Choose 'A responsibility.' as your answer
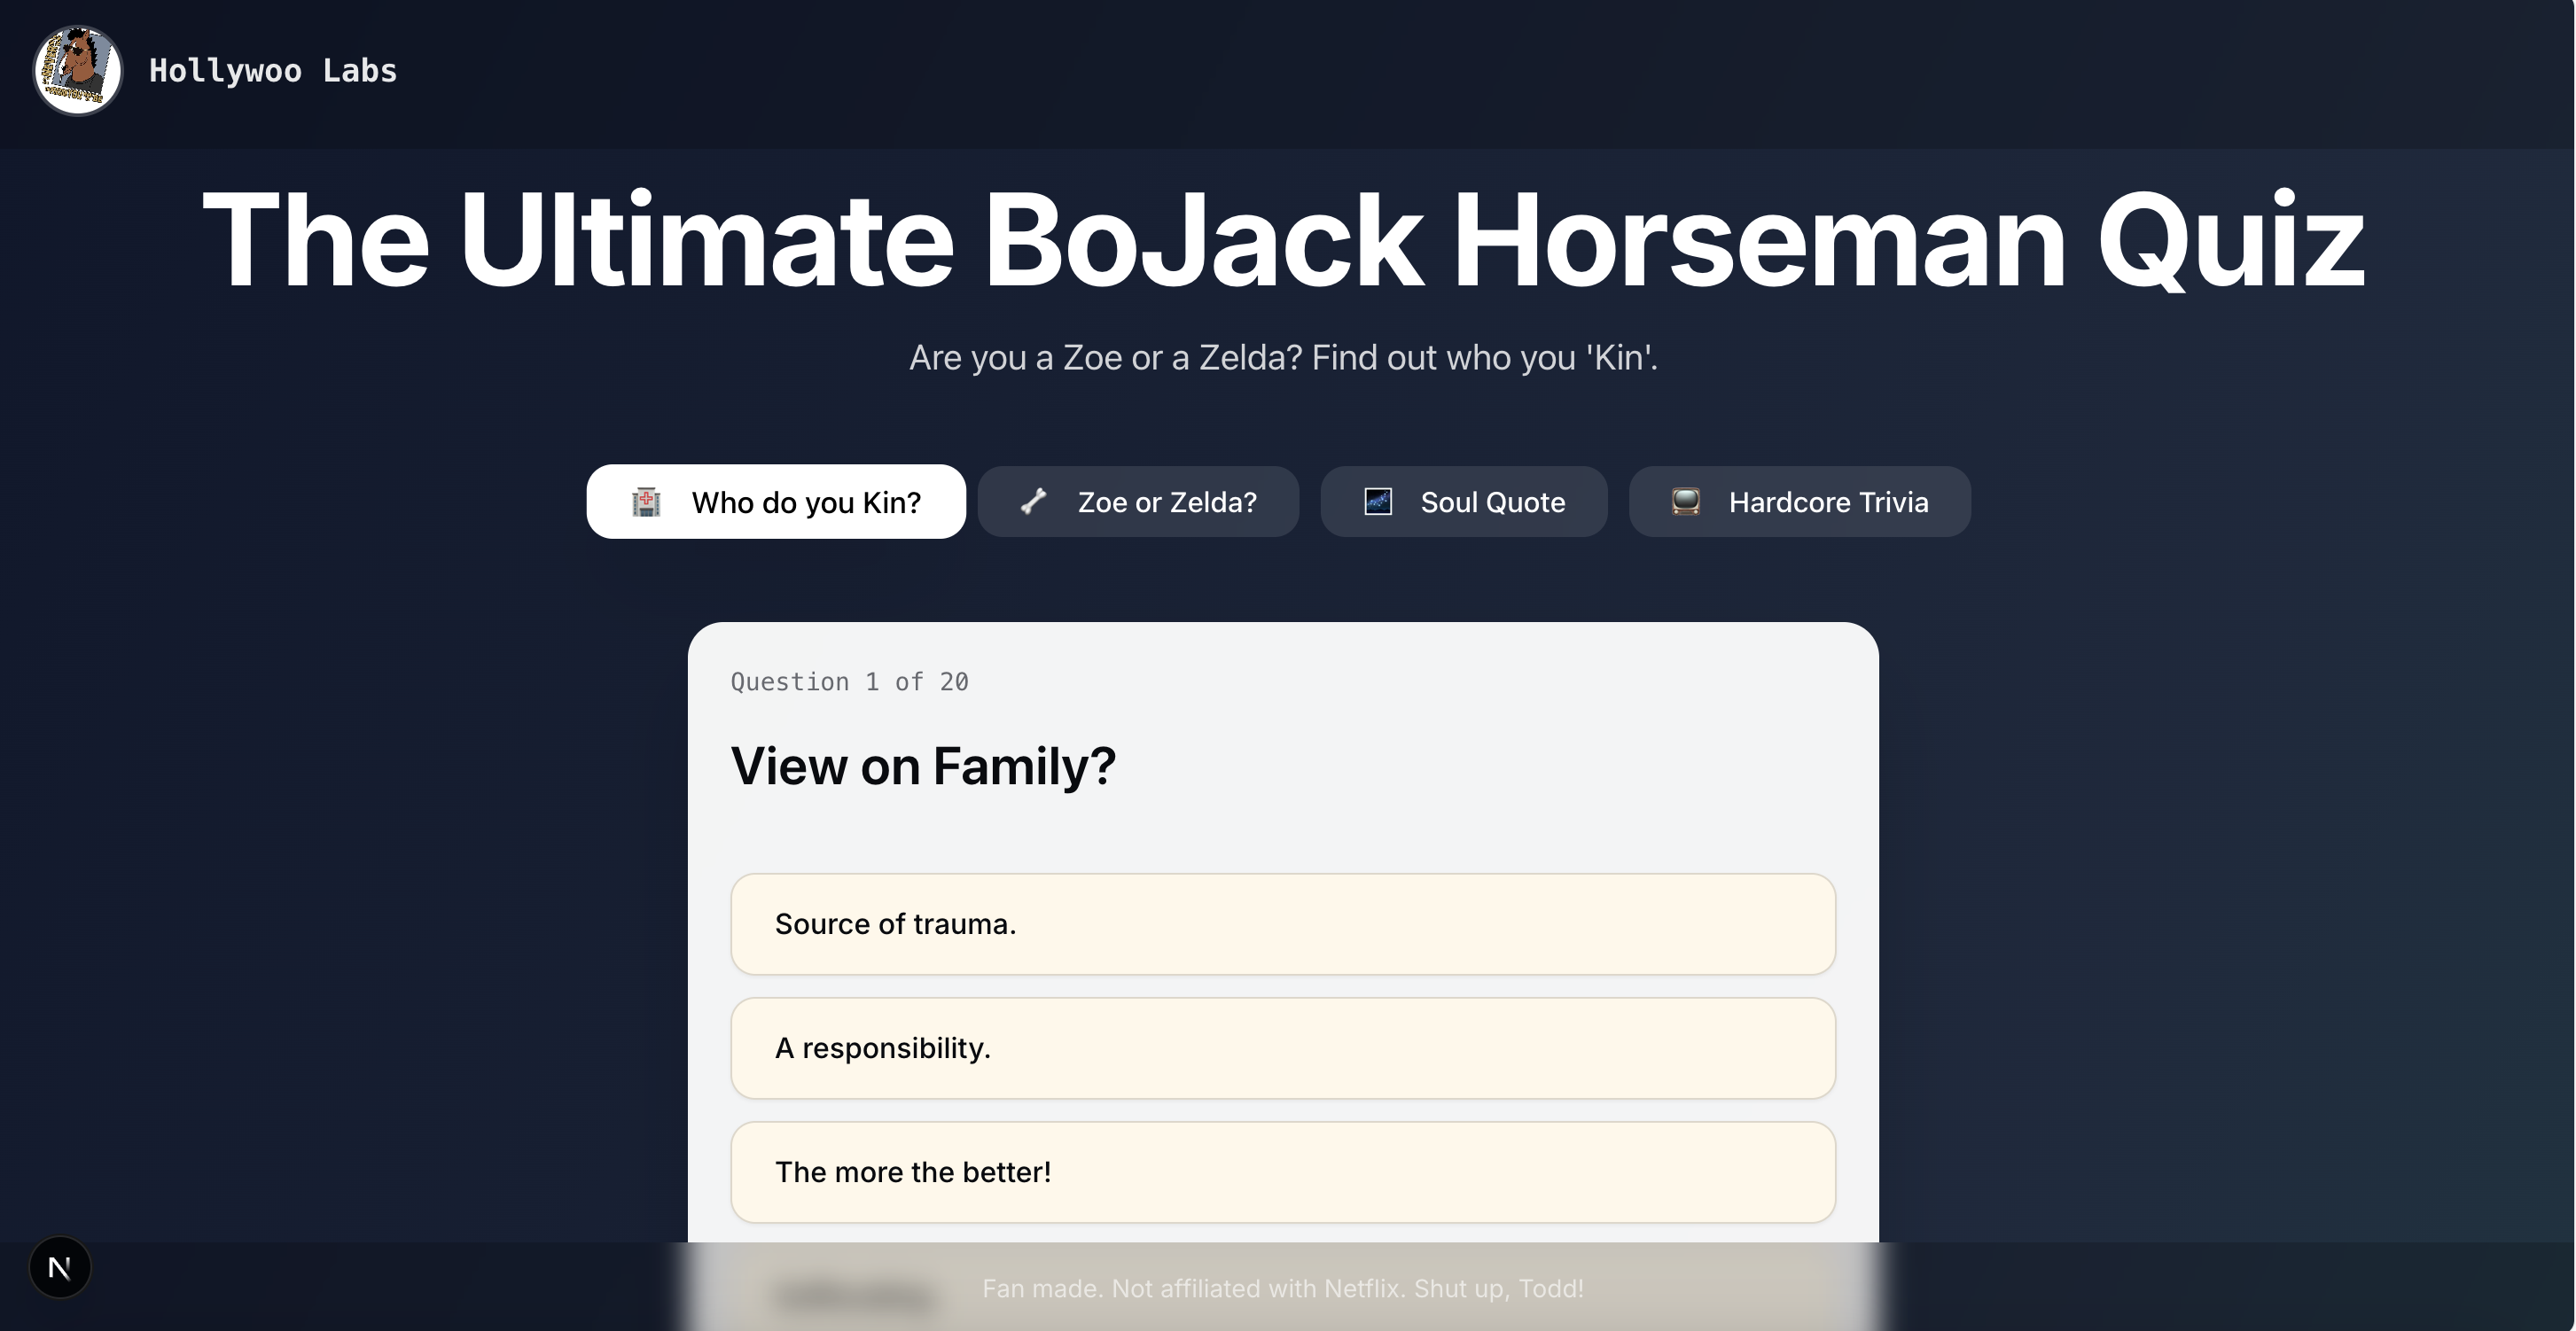Screen dimensions: 2576x1331 [1283, 1047]
